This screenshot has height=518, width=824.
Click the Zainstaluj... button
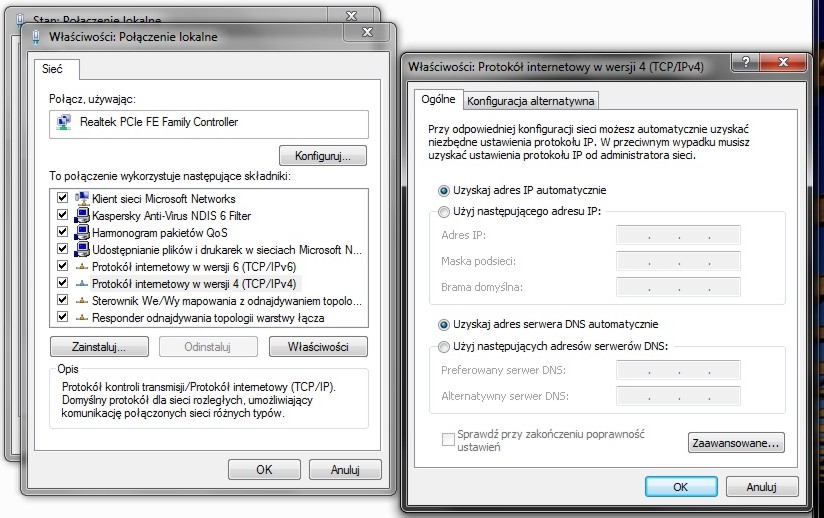(99, 347)
